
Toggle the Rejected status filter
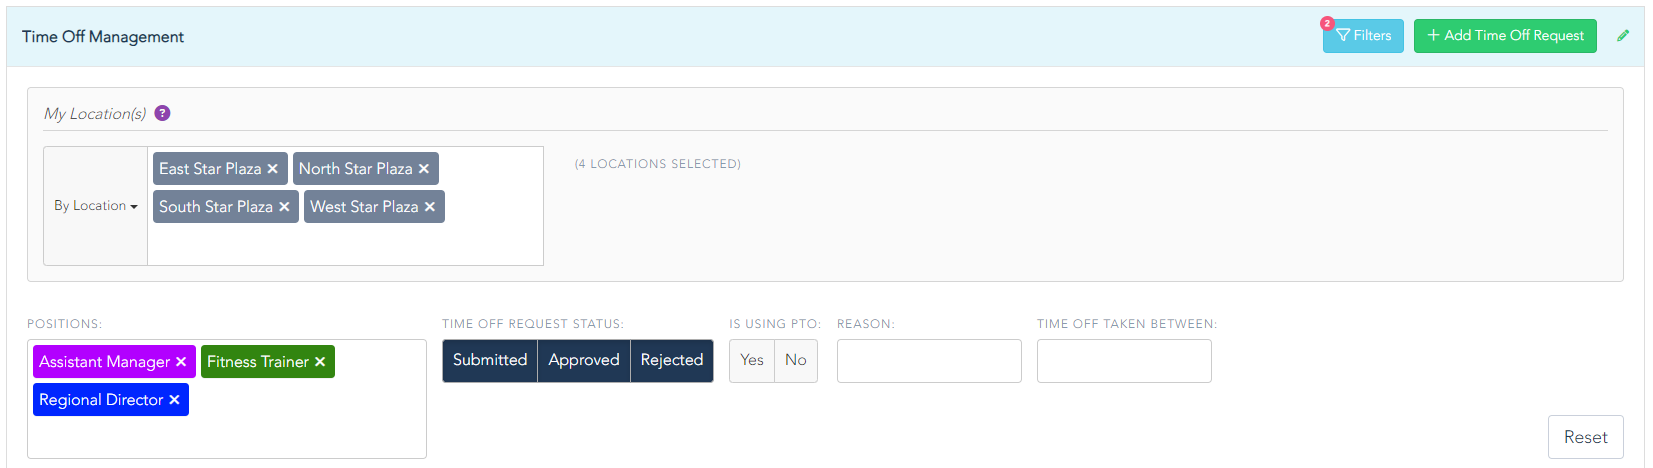[672, 360]
